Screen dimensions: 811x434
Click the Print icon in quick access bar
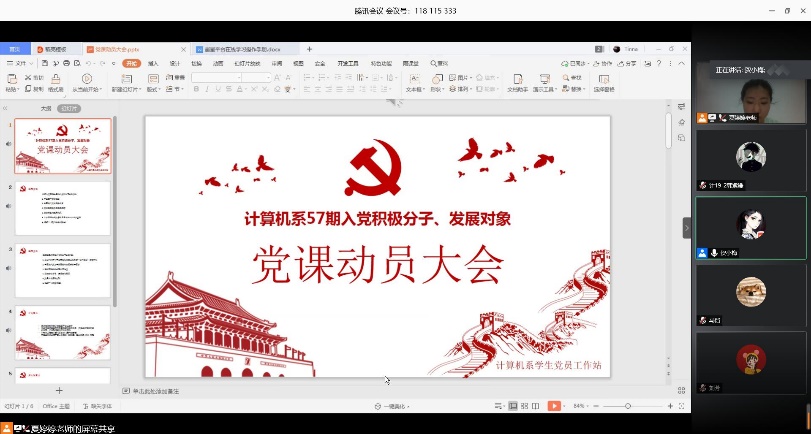[66, 63]
